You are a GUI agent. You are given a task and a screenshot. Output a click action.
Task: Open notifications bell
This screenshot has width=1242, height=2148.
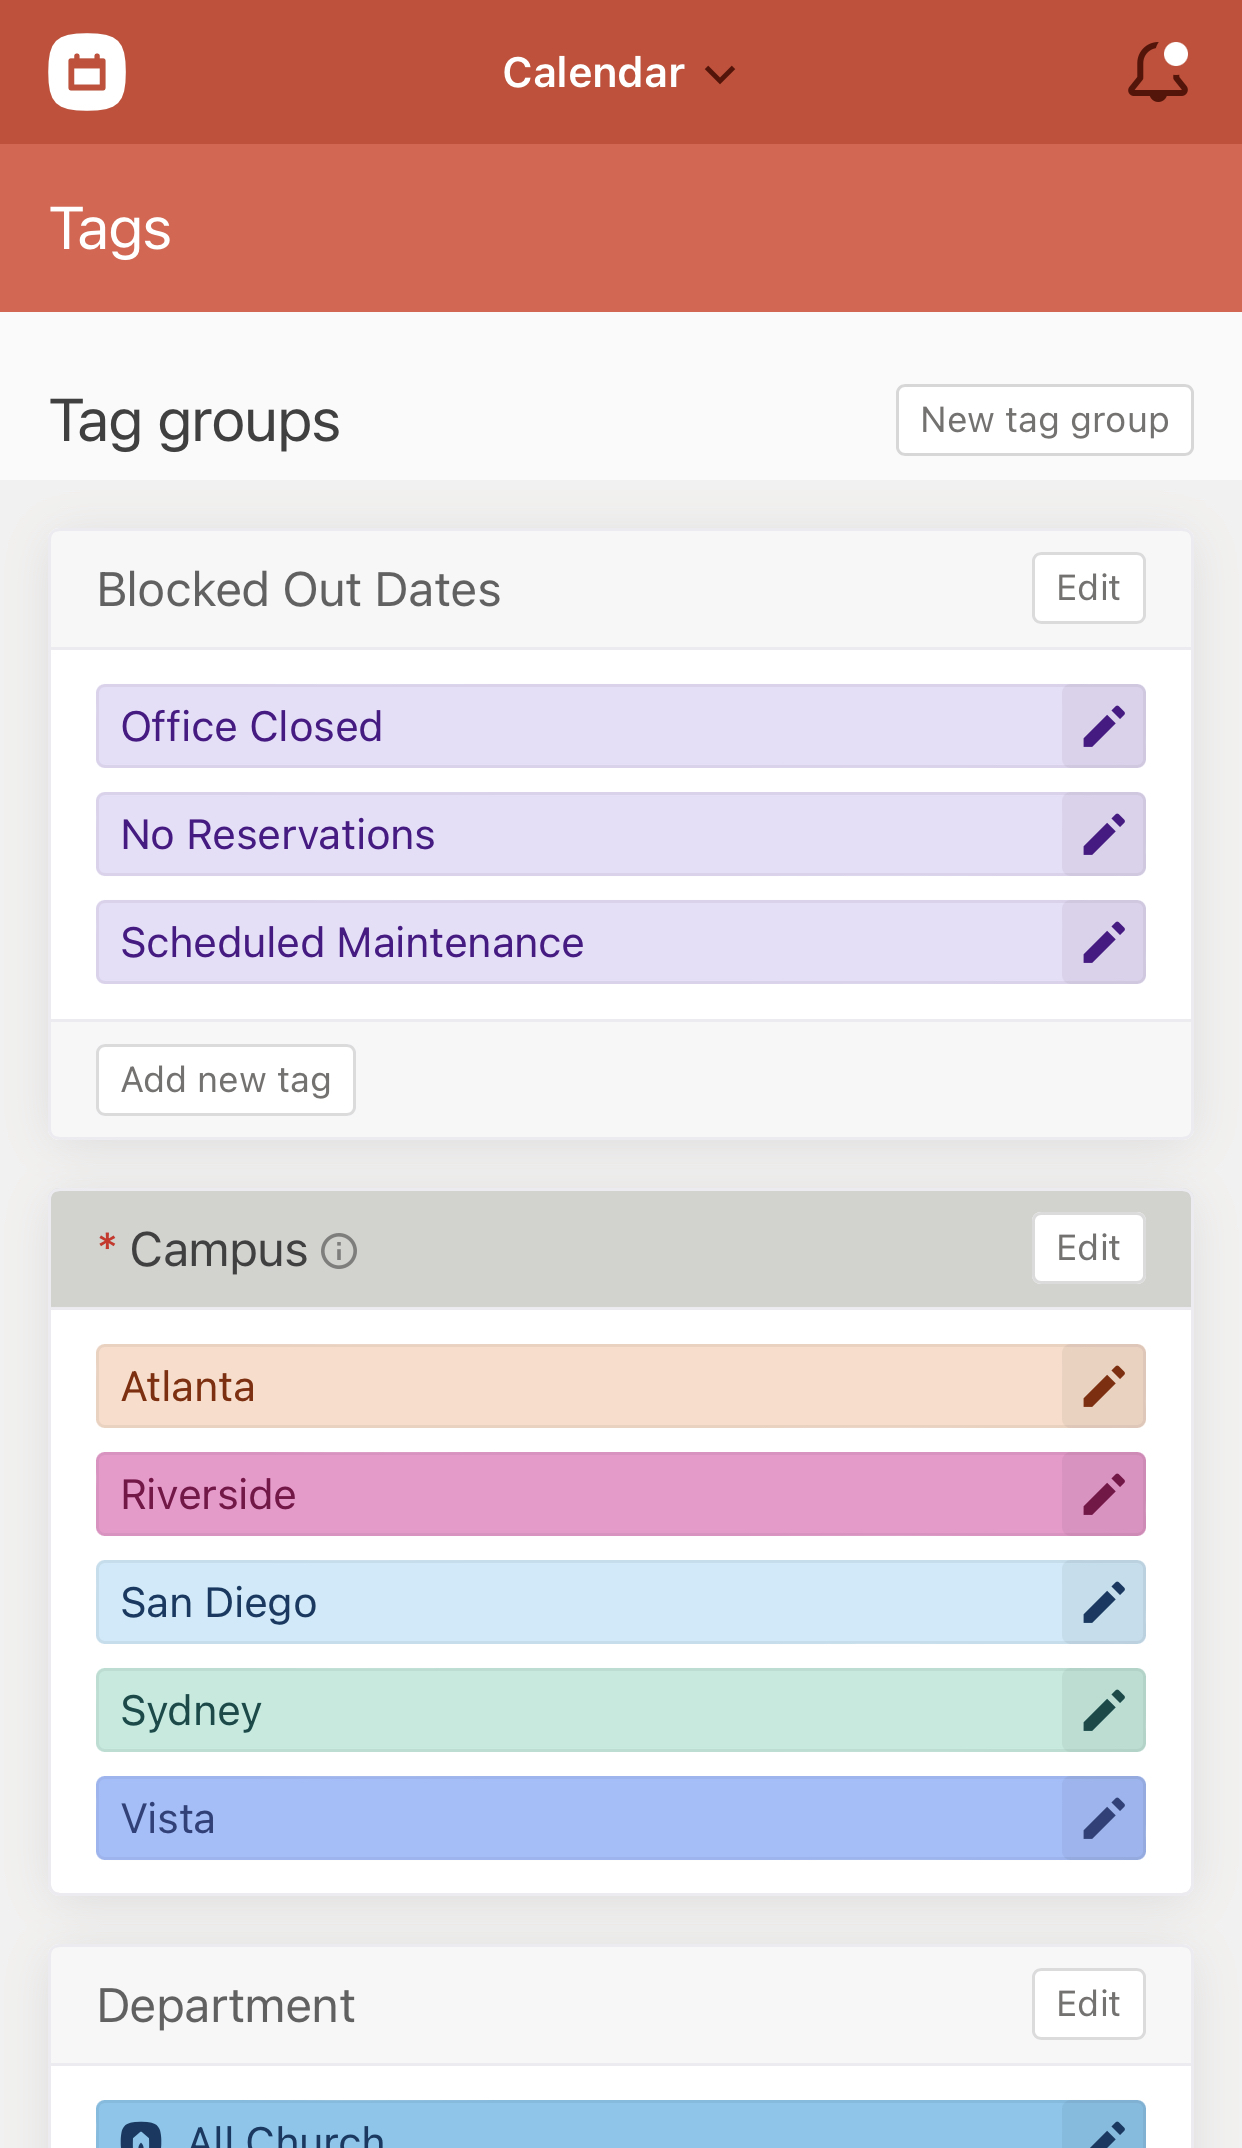click(1159, 71)
